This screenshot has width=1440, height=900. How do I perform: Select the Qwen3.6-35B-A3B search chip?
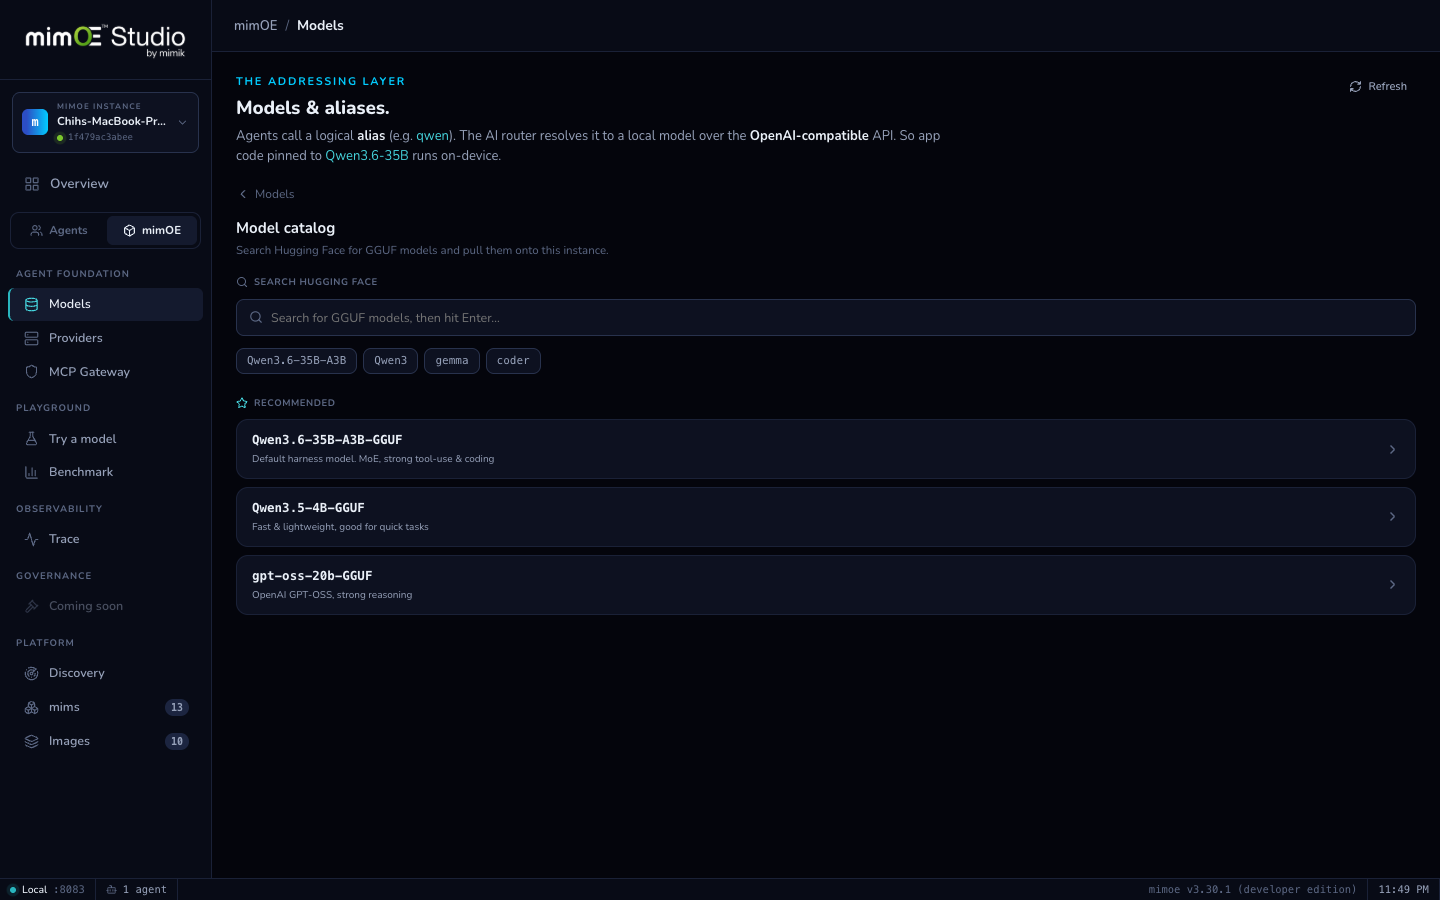pyautogui.click(x=296, y=361)
